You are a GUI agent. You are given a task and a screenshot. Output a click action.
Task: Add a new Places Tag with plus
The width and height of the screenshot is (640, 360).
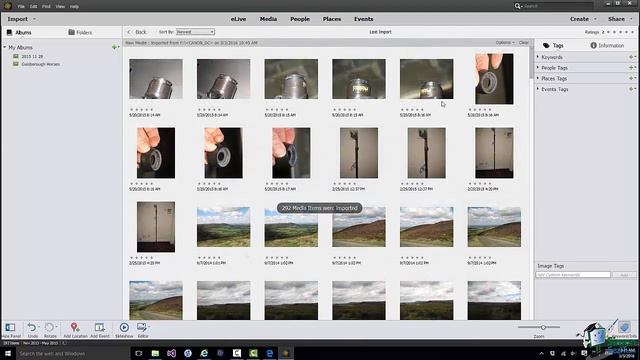[x=631, y=78]
